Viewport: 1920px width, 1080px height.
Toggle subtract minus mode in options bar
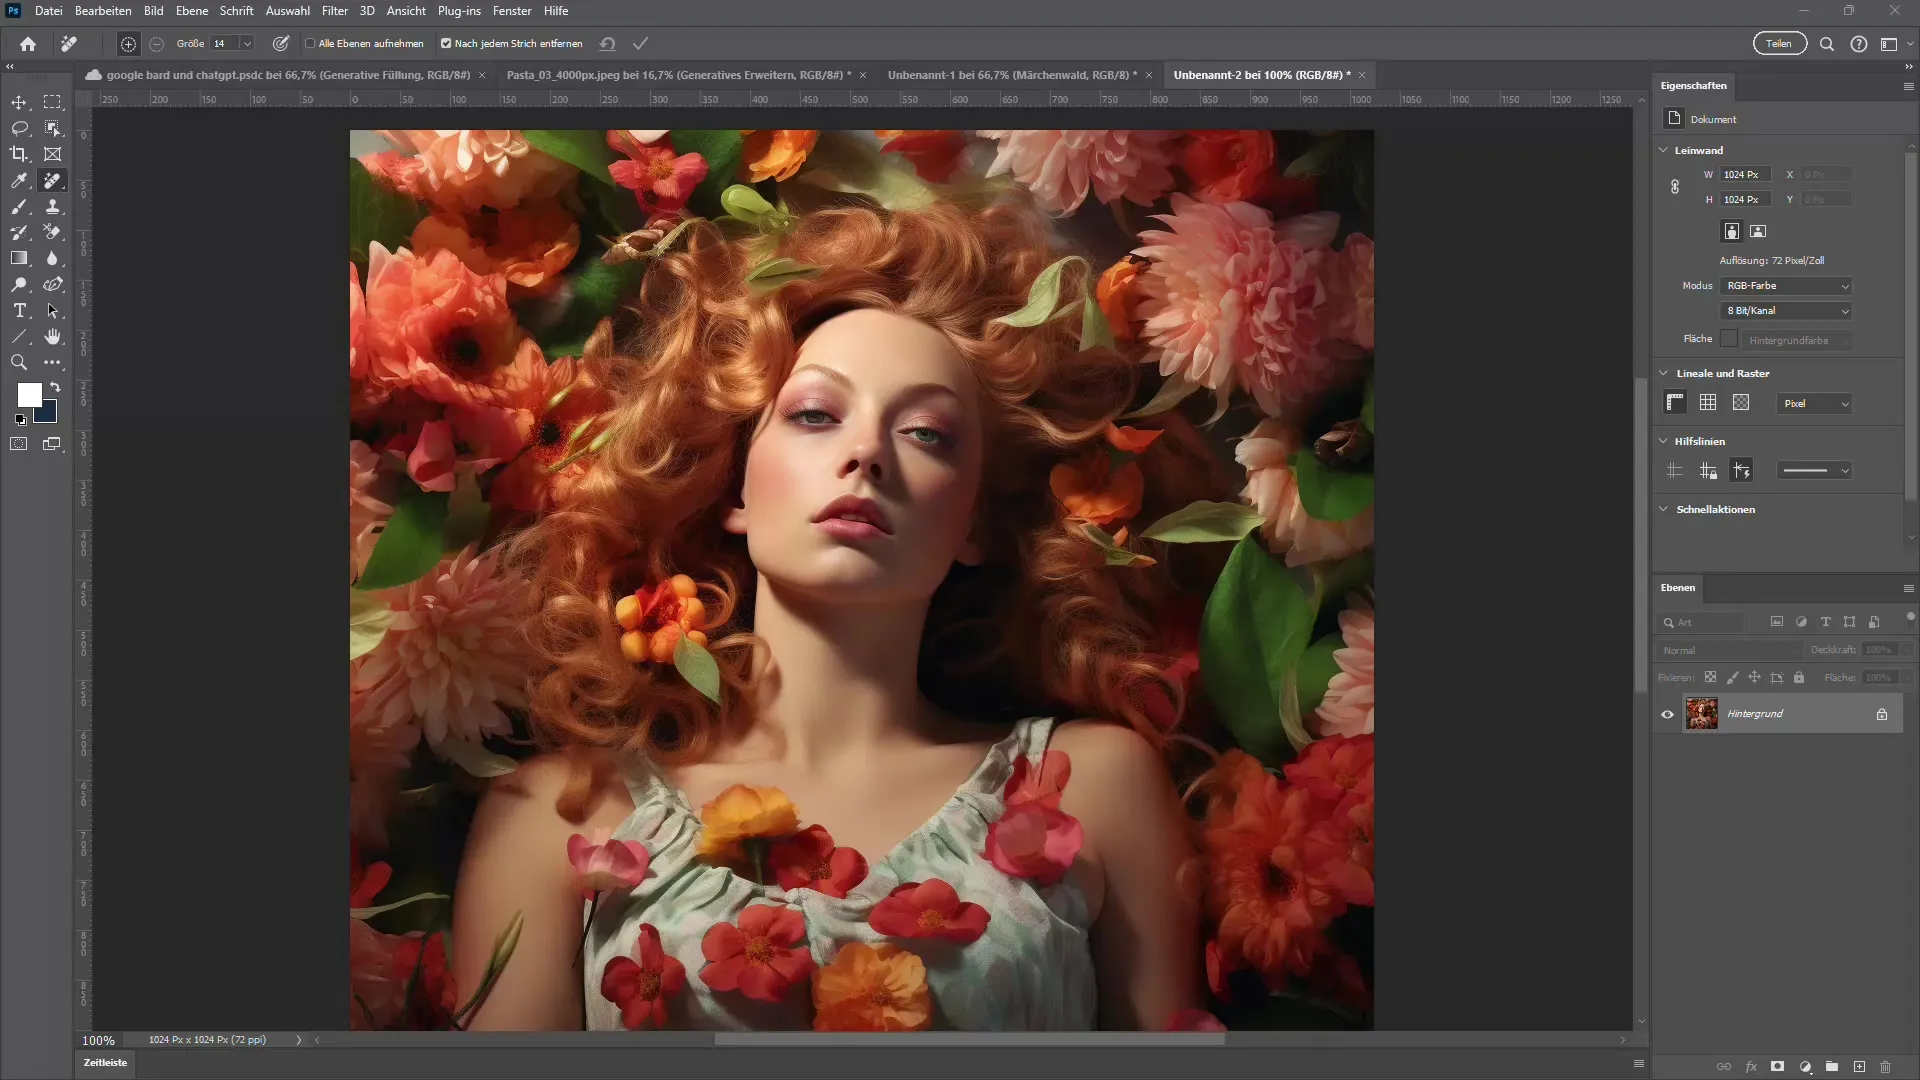pyautogui.click(x=157, y=44)
